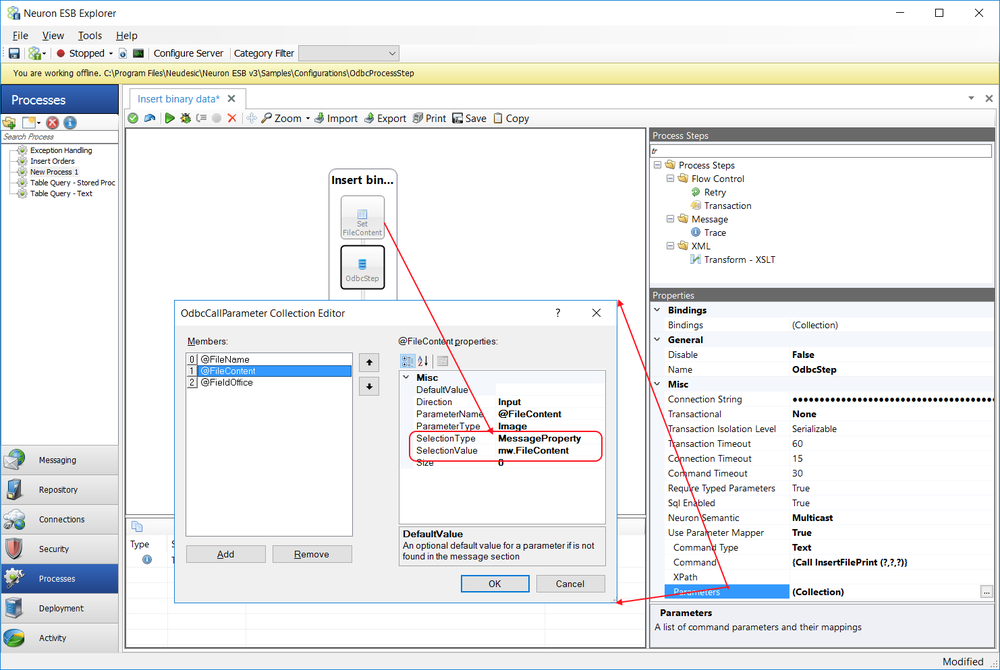This screenshot has height=670, width=1000.
Task: Open the Tools menu
Action: coord(90,36)
